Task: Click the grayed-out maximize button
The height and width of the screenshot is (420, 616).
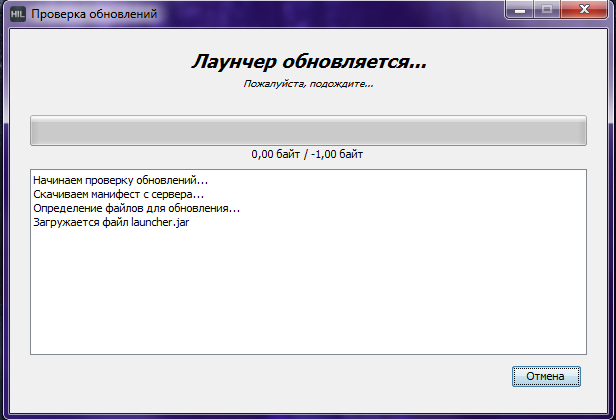Action: 545,11
